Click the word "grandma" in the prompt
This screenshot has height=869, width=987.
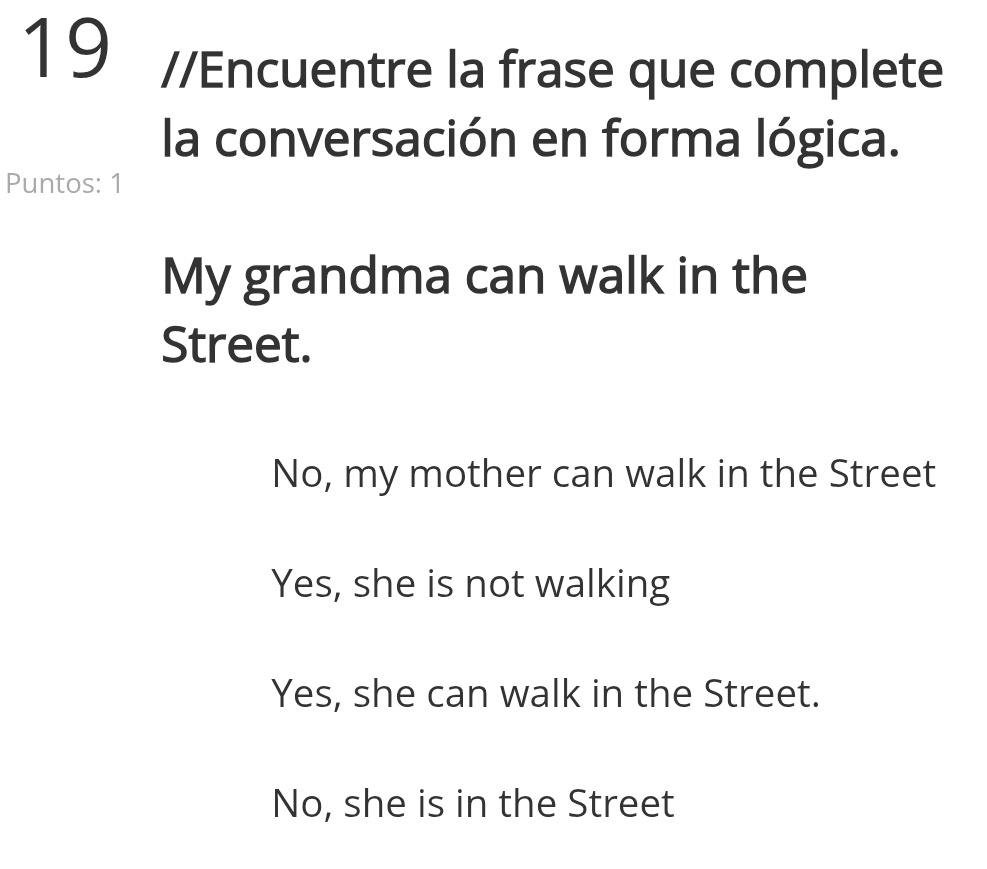(346, 277)
